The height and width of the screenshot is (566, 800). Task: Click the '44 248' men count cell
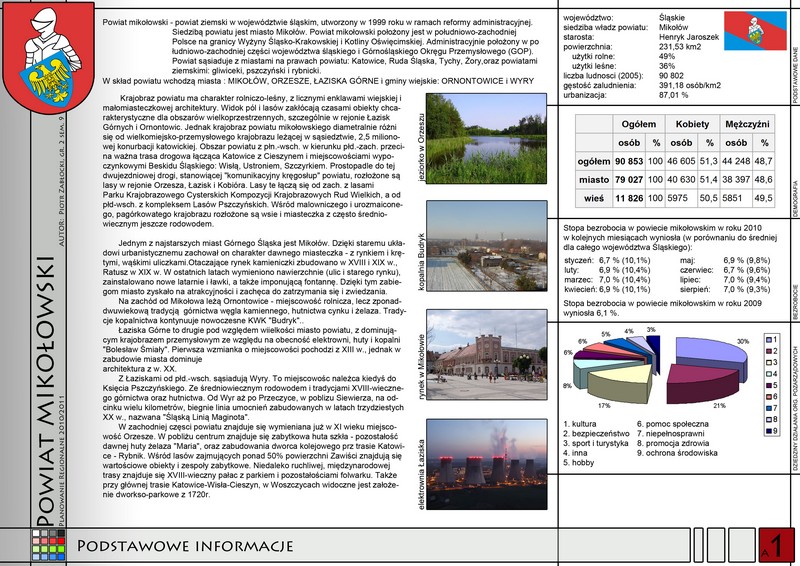(736, 161)
